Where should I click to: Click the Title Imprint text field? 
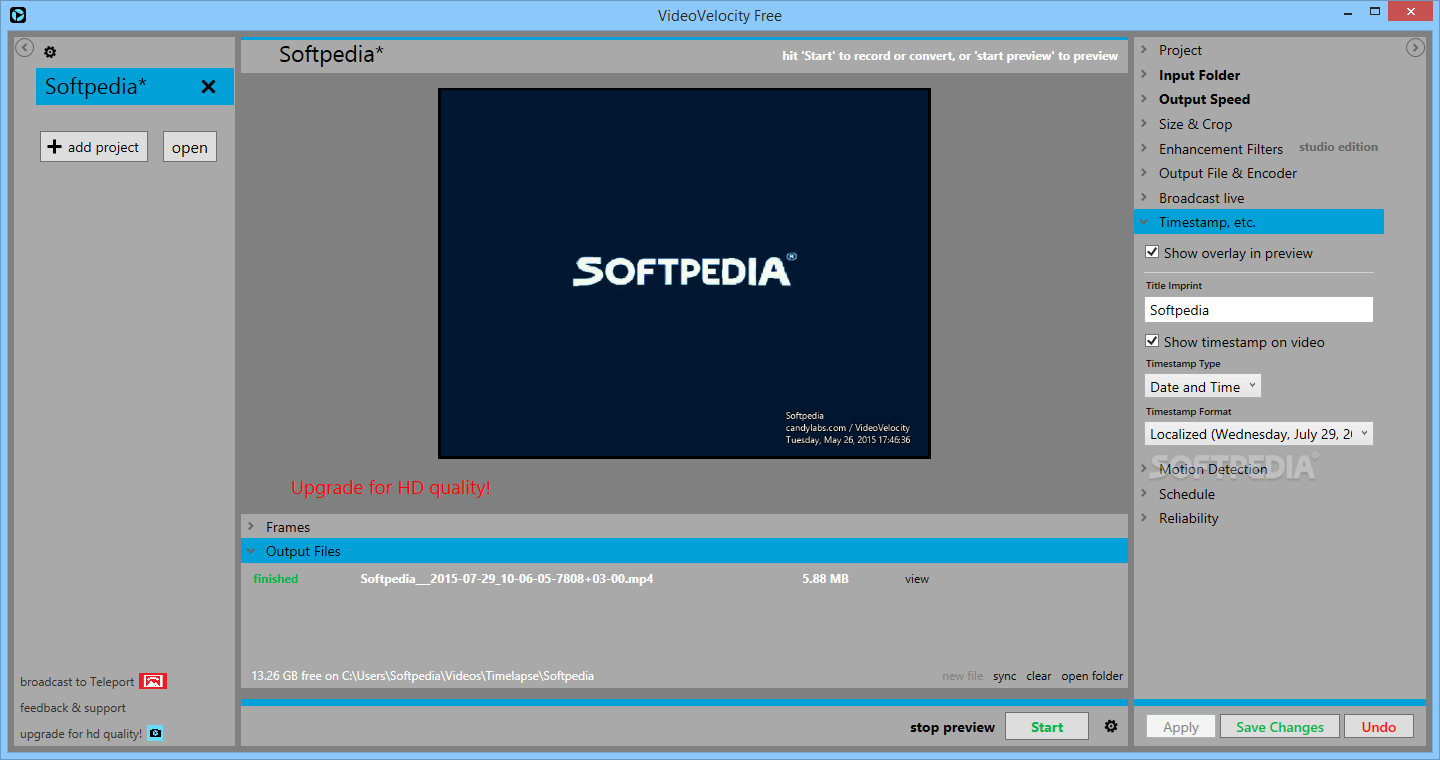(x=1259, y=310)
